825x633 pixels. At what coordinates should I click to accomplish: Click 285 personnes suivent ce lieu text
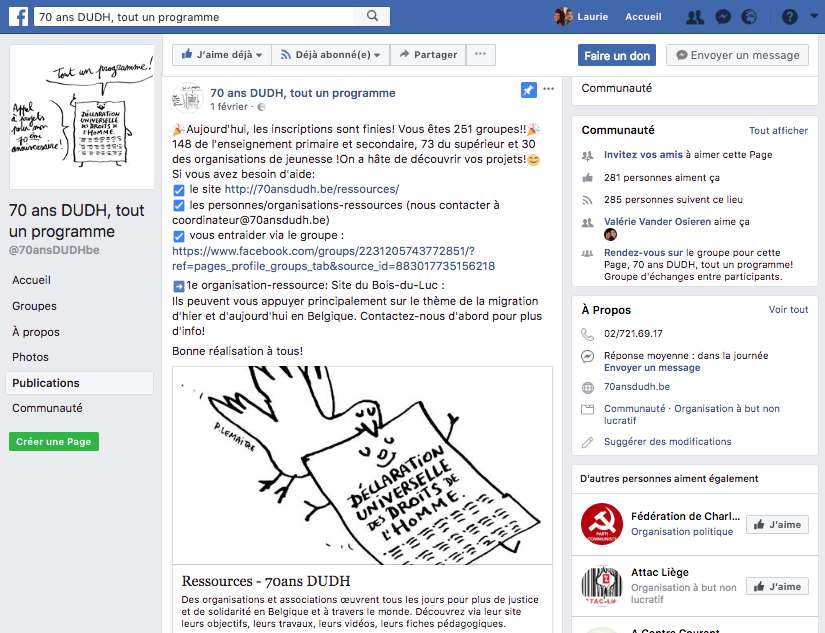673,199
